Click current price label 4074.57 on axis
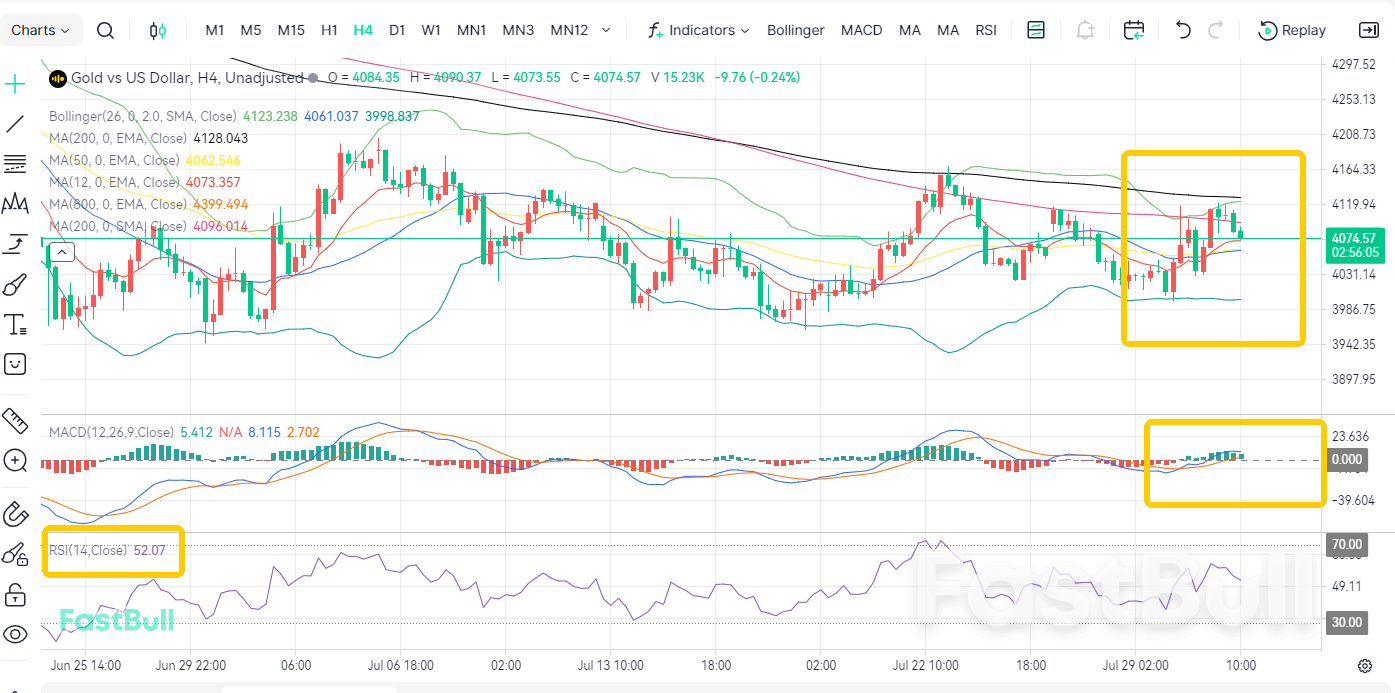Viewport: 1395px width, 693px height. tap(1354, 238)
